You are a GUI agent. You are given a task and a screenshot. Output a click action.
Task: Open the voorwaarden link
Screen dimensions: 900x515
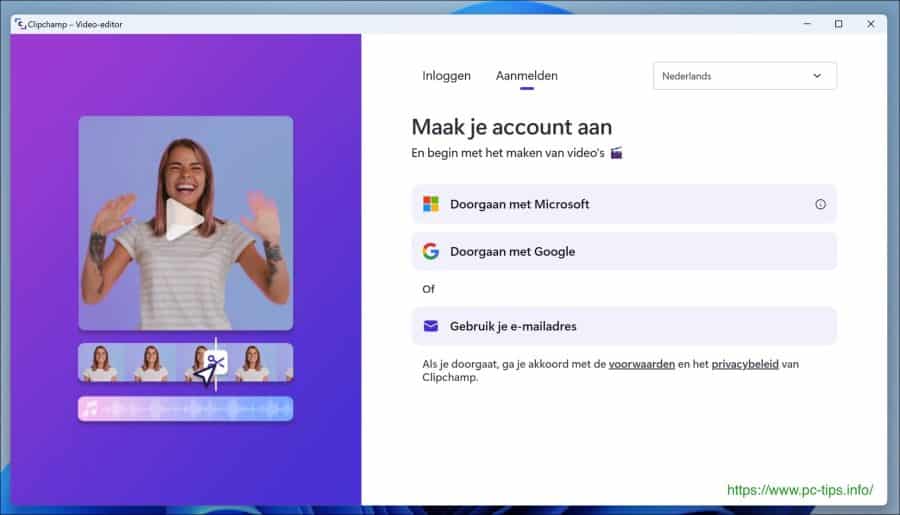(641, 364)
